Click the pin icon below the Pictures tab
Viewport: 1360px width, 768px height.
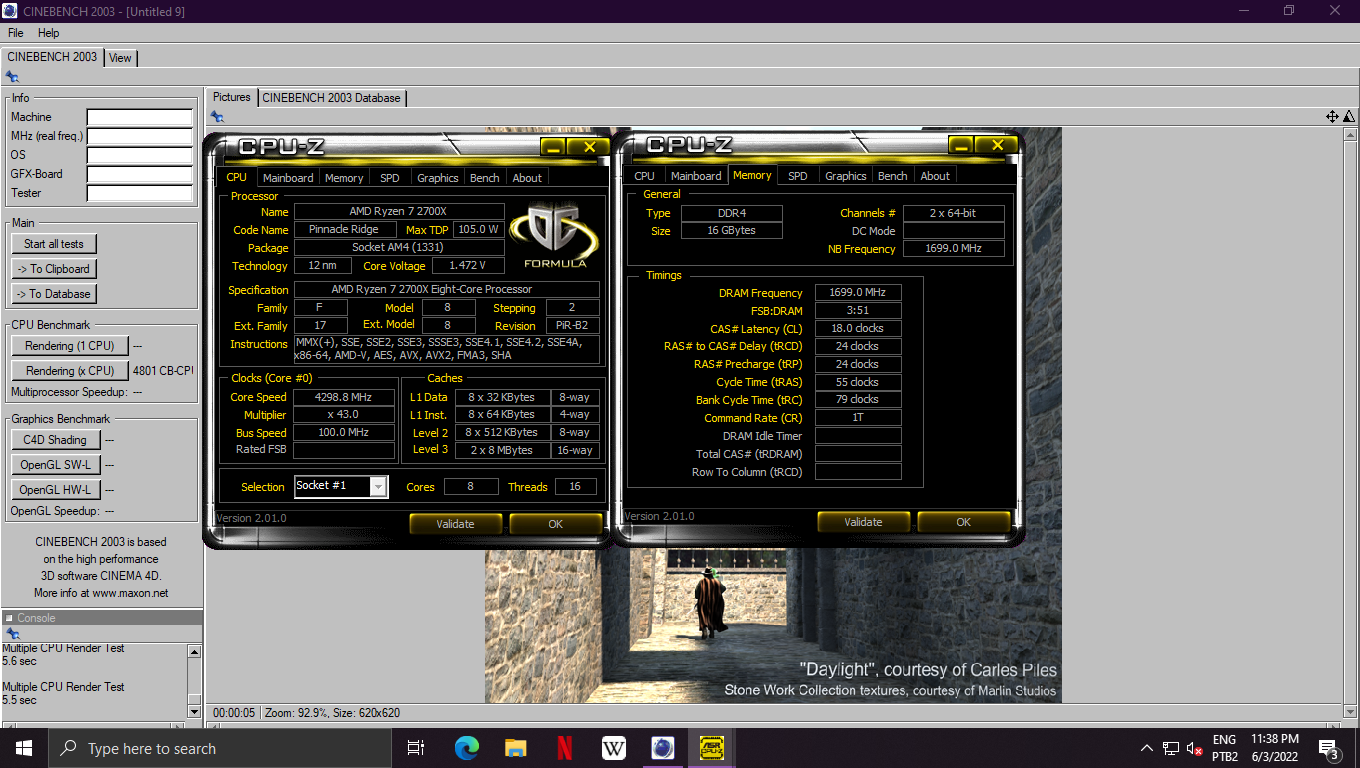[217, 117]
